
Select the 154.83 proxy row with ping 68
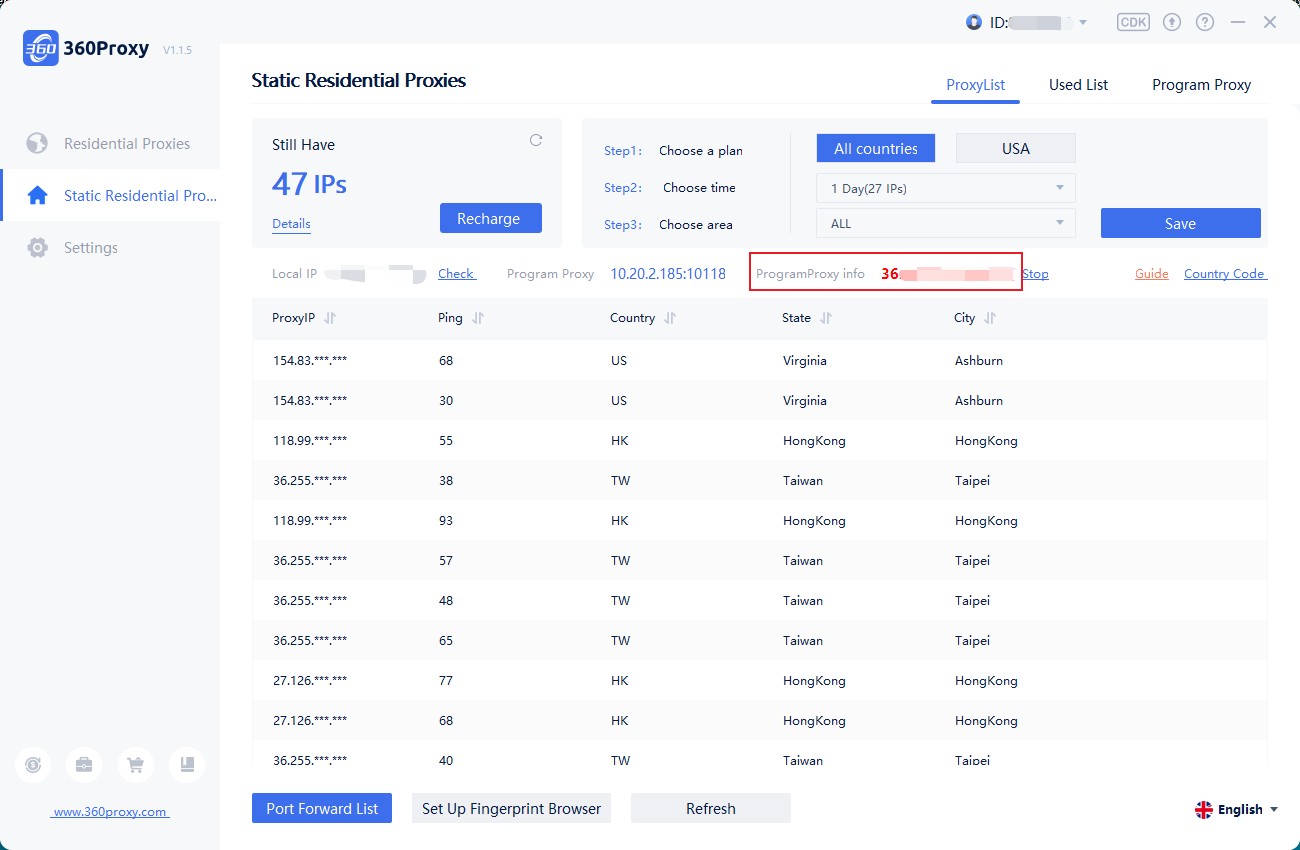point(760,360)
